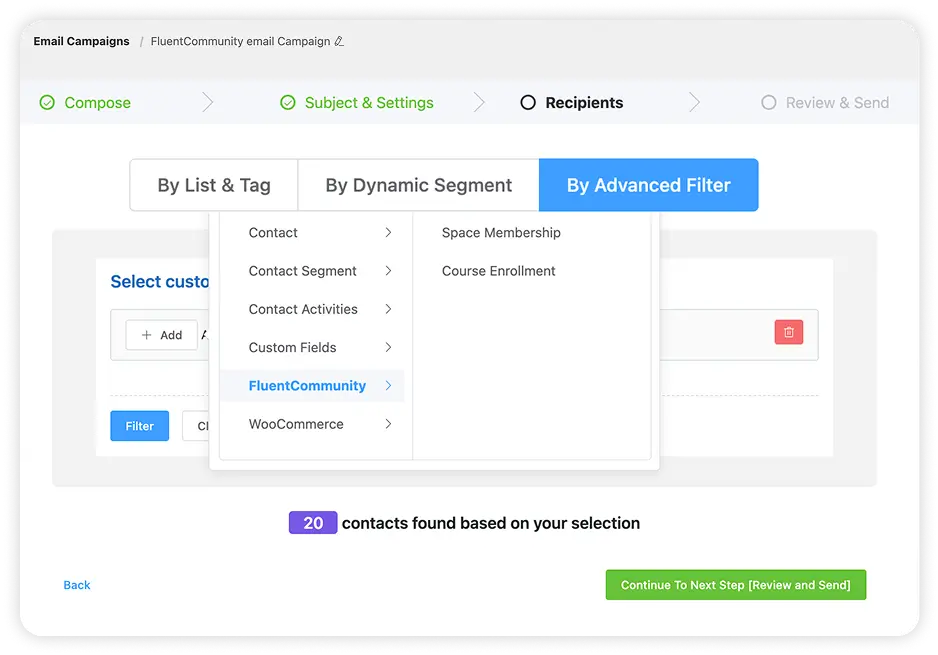Viewport: 938px width, 655px height.
Task: Open the Recipients step
Action: tap(571, 103)
